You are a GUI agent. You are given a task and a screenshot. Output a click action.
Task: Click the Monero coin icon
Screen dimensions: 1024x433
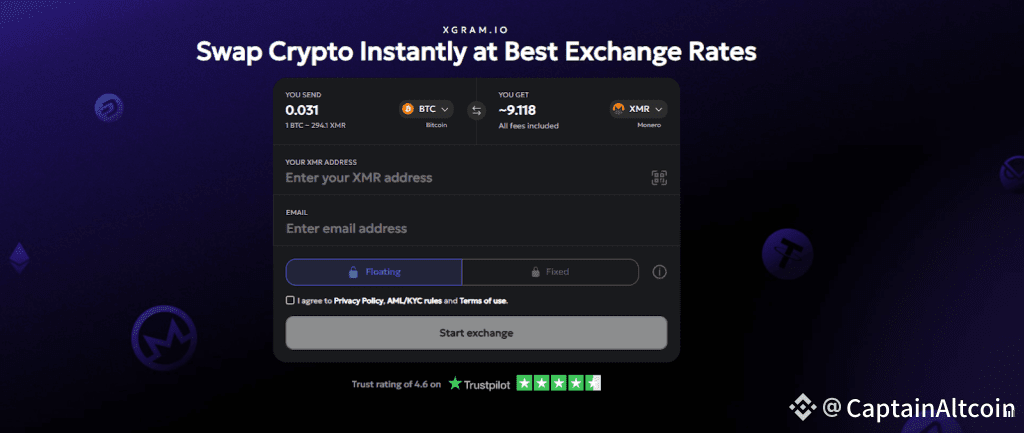pos(618,109)
